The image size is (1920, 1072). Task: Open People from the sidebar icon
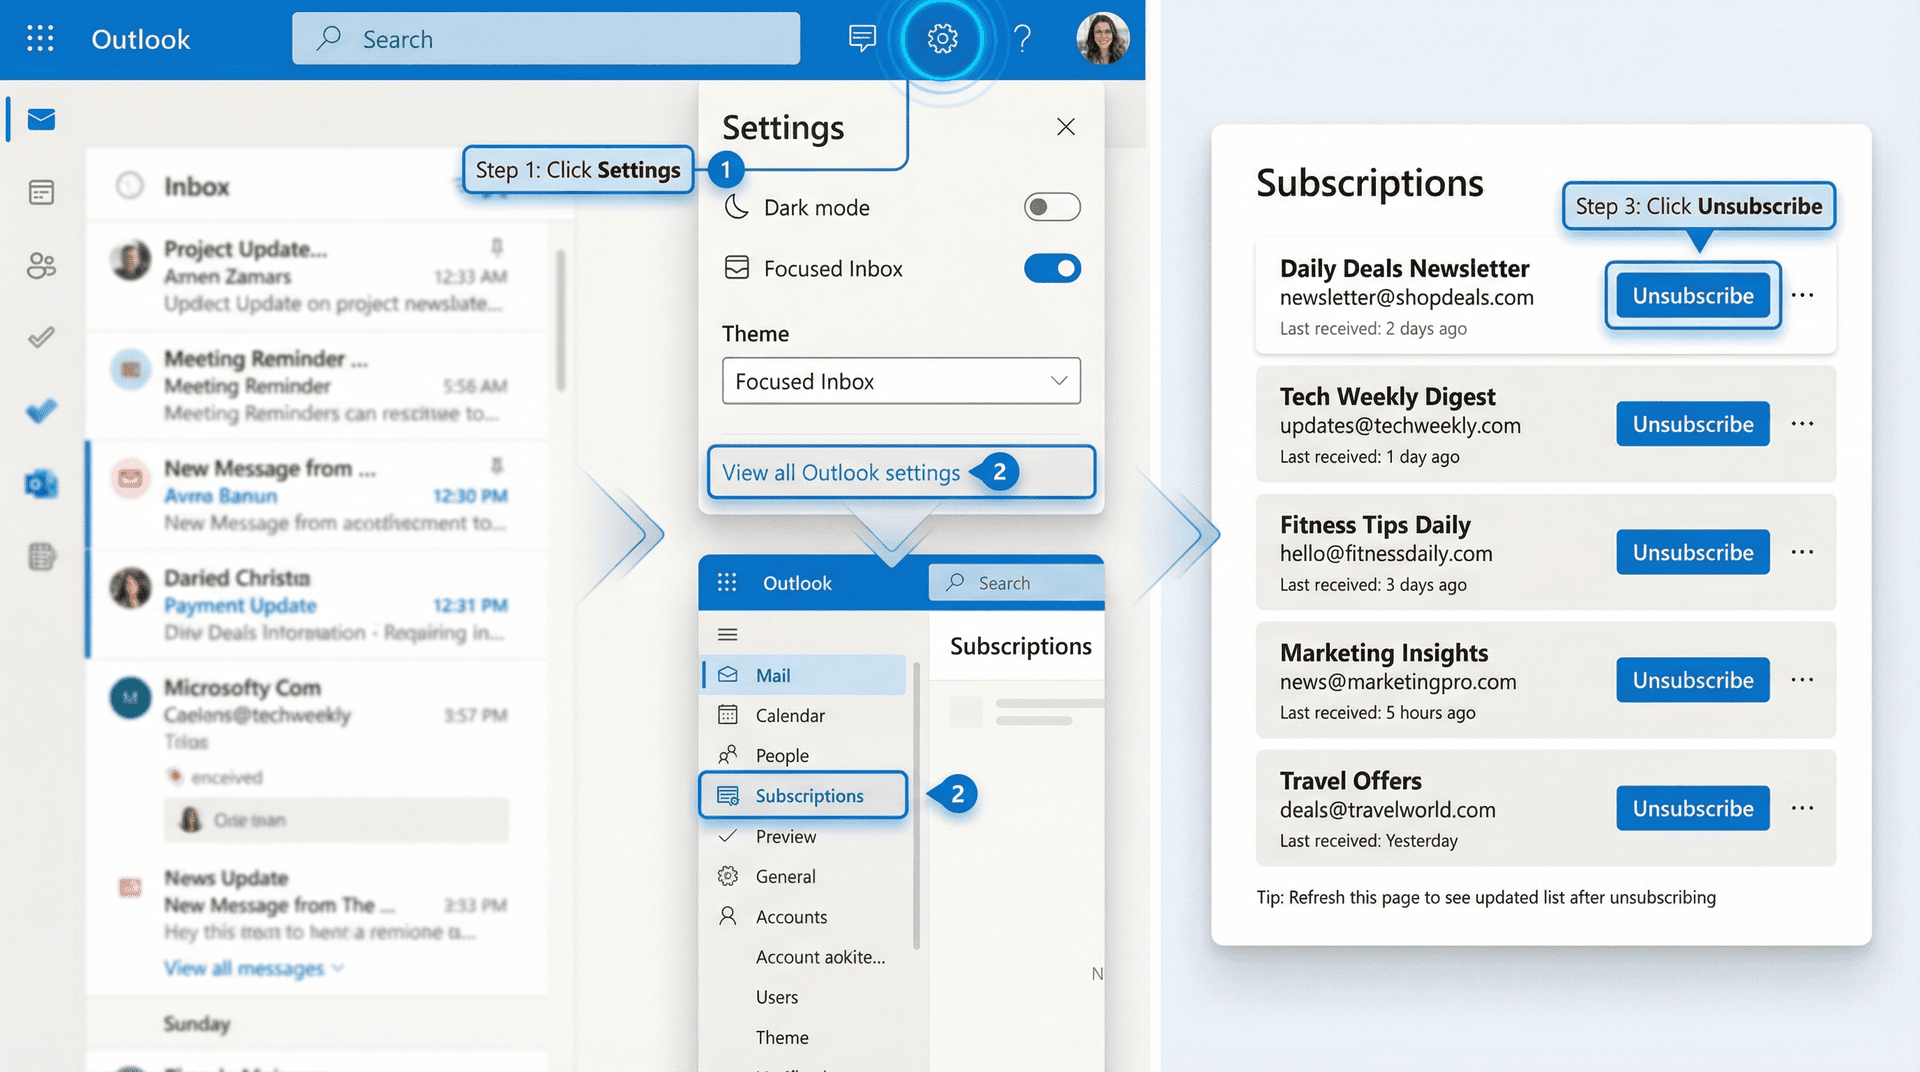pyautogui.click(x=40, y=265)
